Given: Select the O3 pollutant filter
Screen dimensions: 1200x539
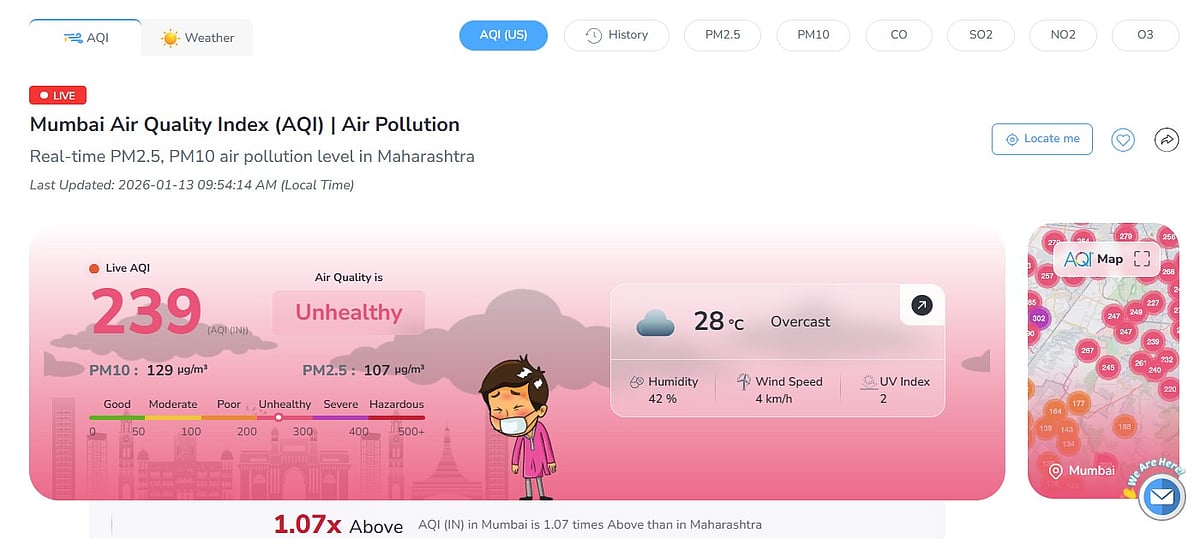Looking at the screenshot, I should click(x=1145, y=35).
